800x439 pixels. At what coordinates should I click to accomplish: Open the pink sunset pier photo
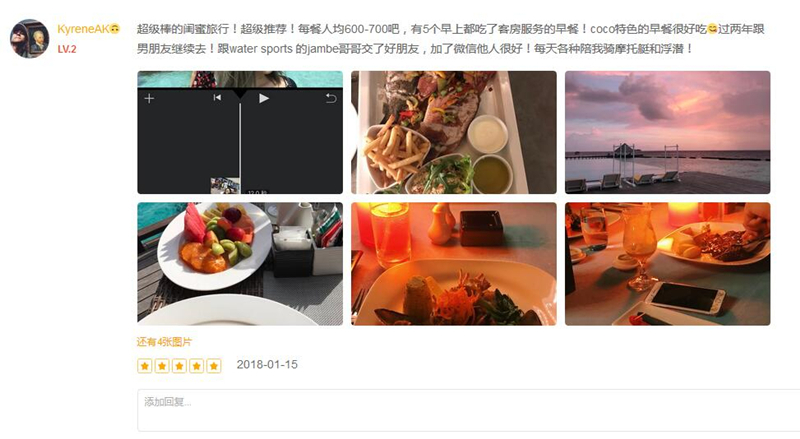pyautogui.click(x=667, y=132)
